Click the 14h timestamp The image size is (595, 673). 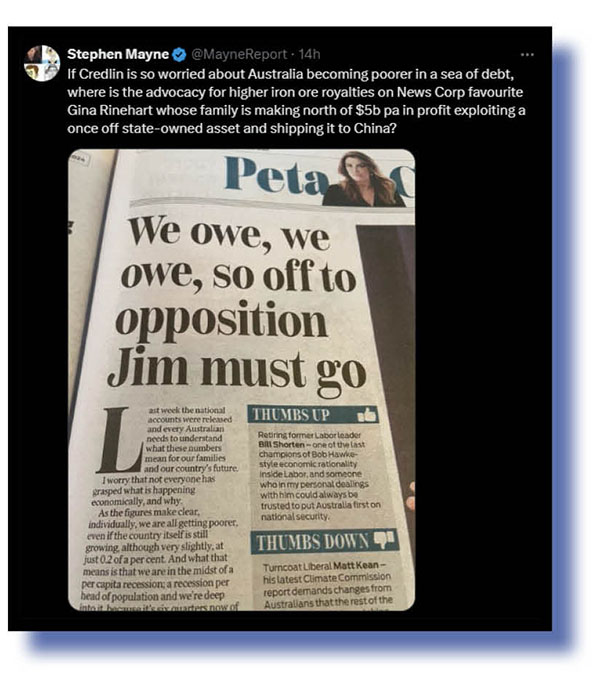pos(310,54)
